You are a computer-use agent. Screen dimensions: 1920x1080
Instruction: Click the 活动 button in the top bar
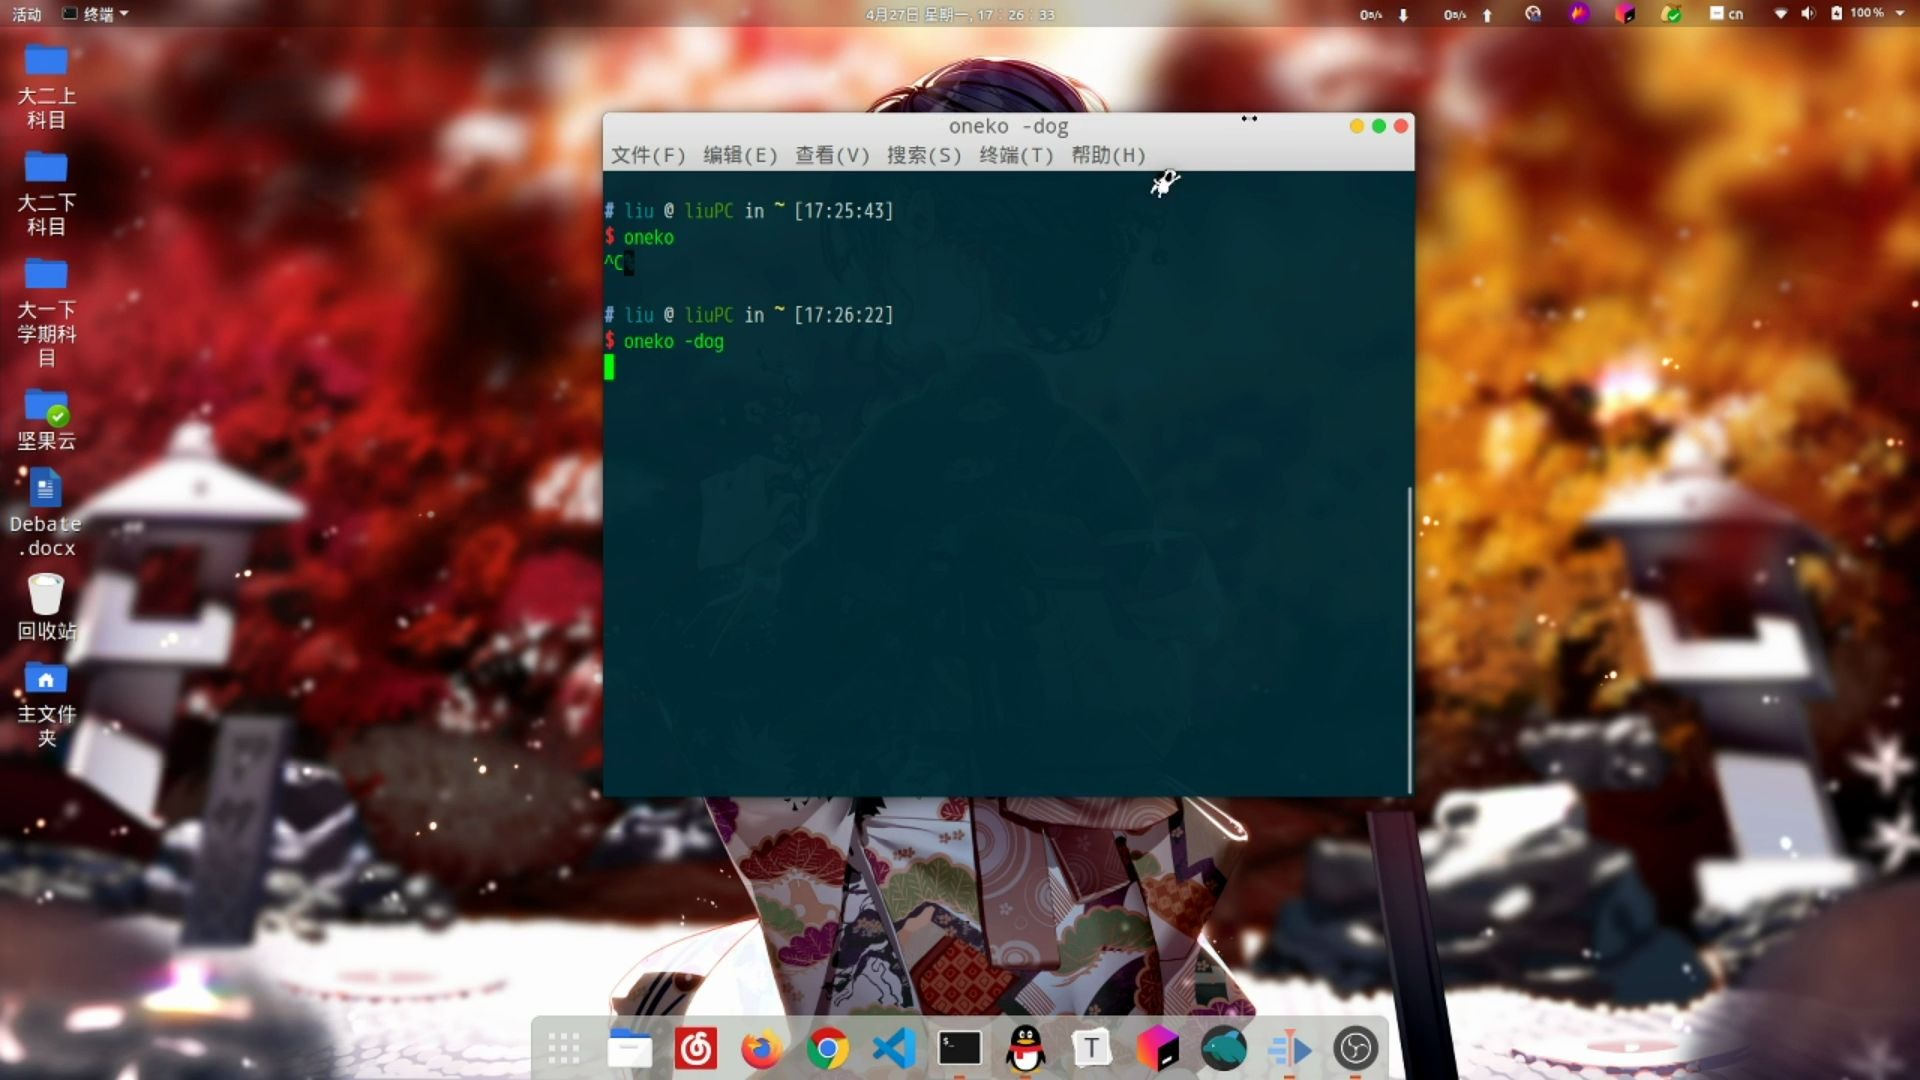(x=27, y=14)
